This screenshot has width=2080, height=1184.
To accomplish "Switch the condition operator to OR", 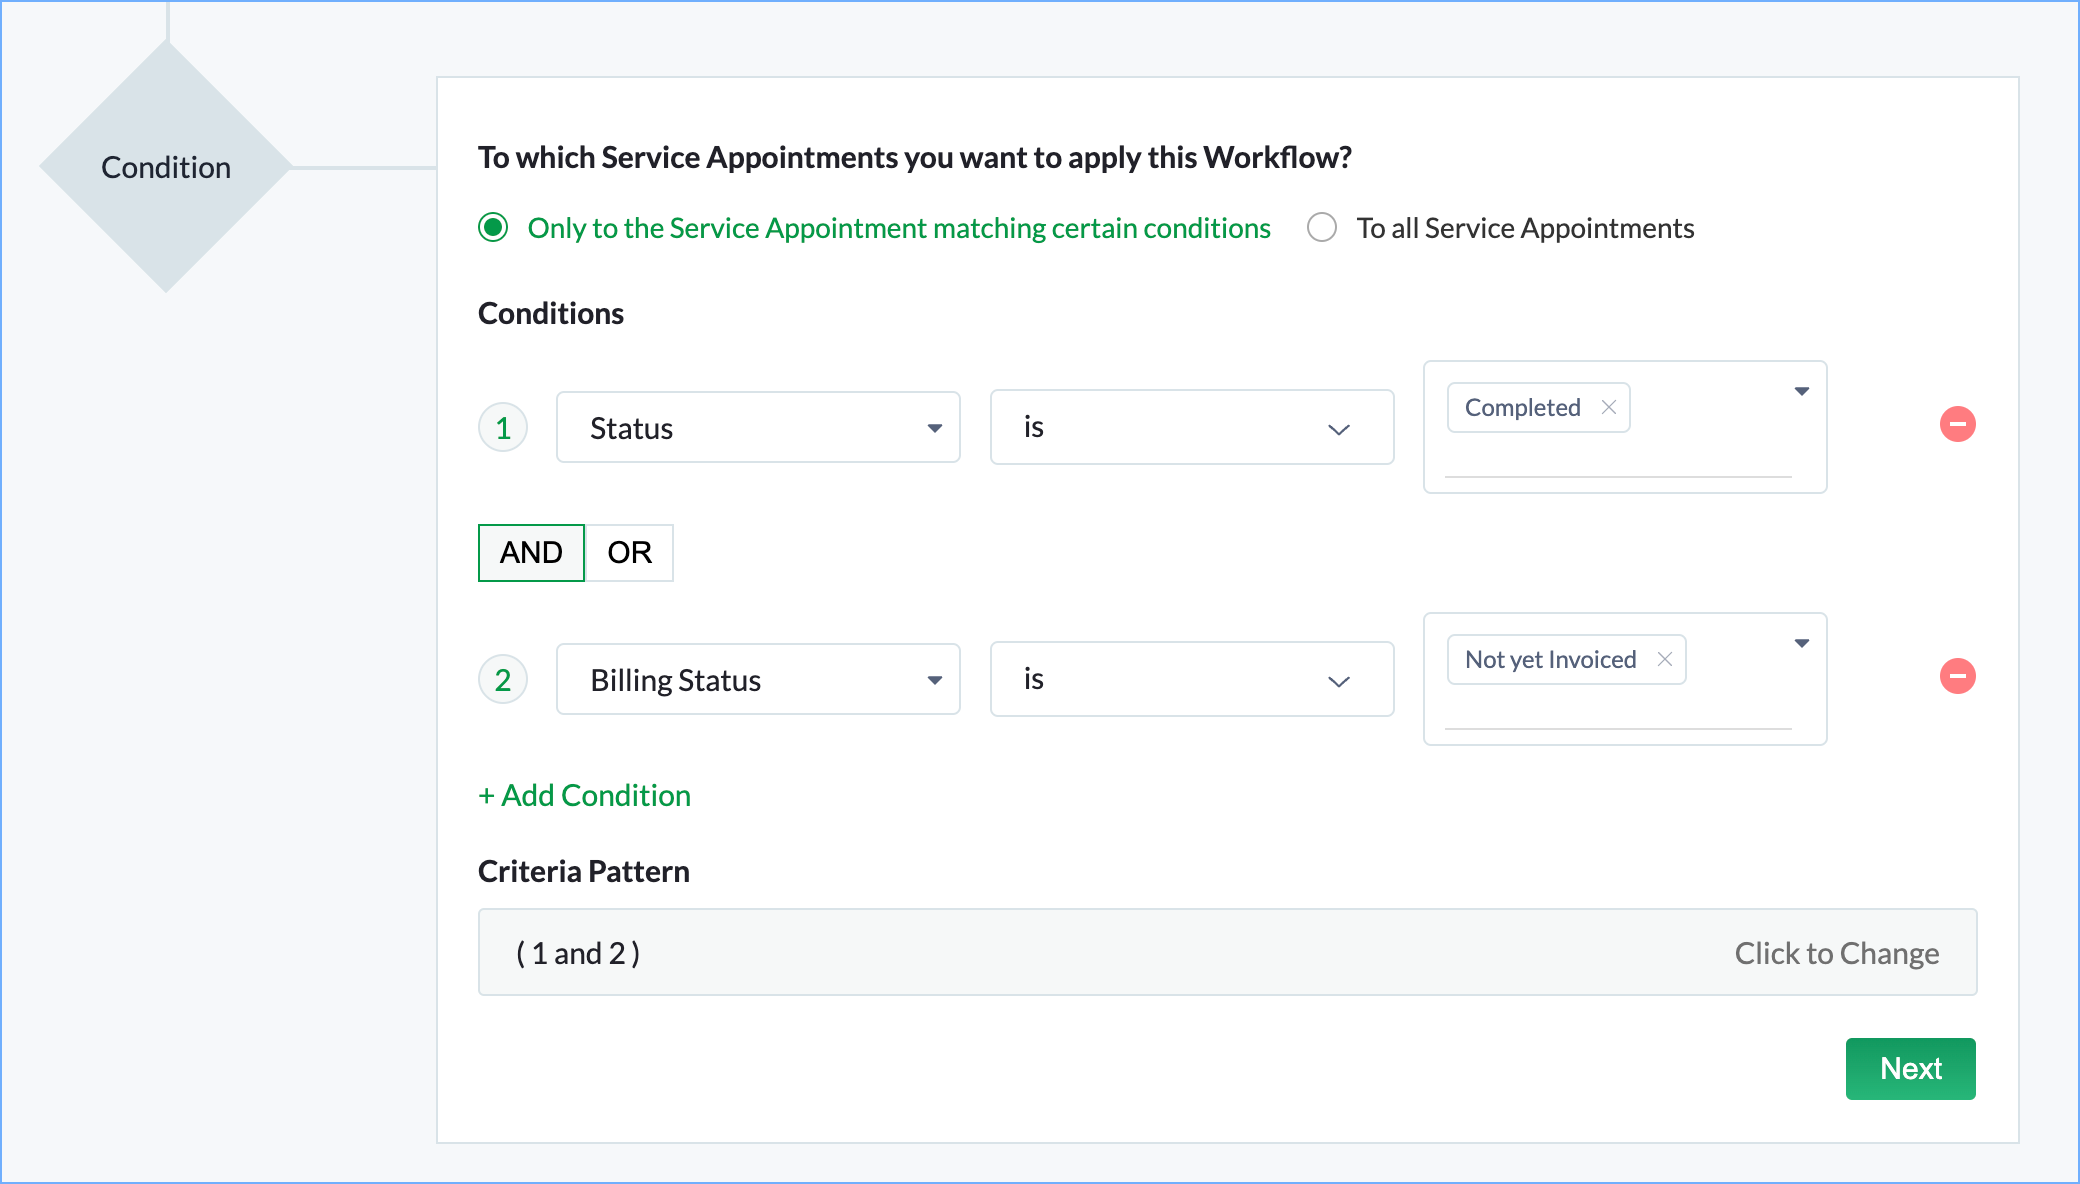I will coord(629,552).
